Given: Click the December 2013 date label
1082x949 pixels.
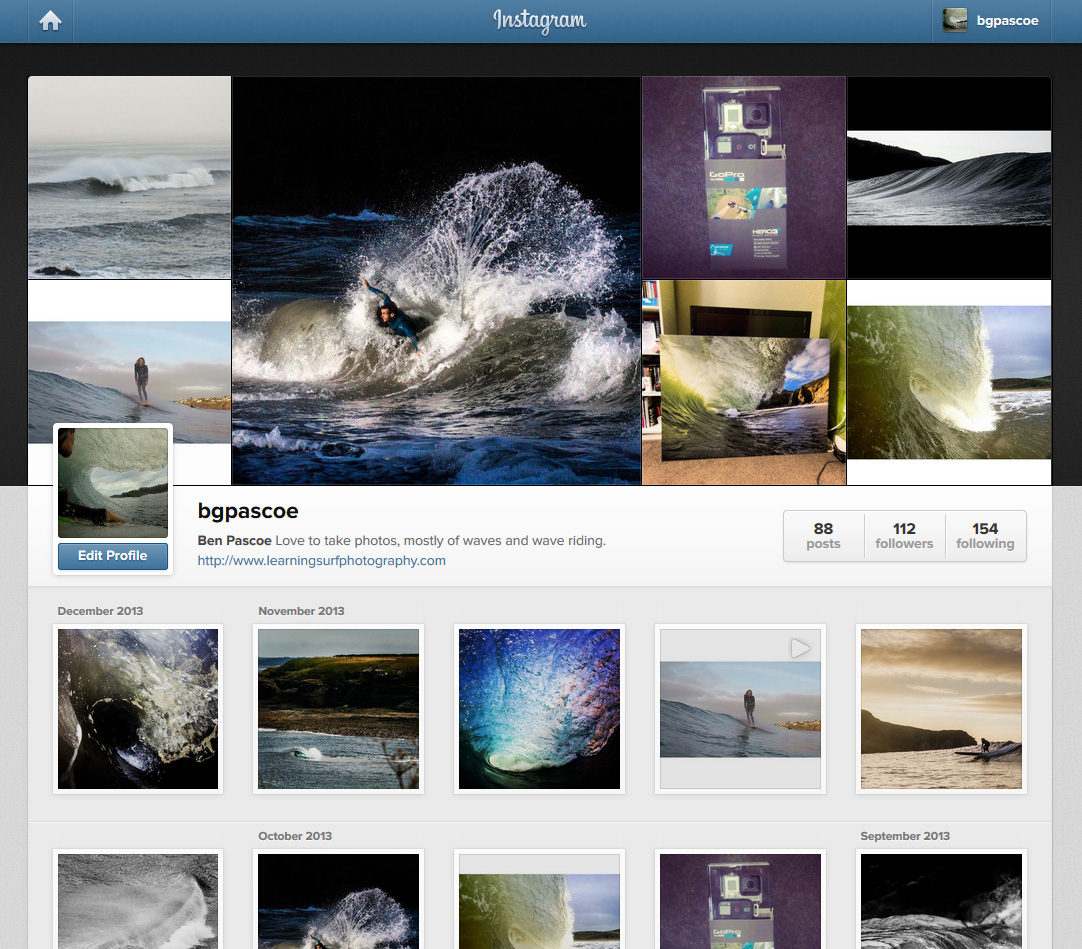Looking at the screenshot, I should click(x=100, y=611).
